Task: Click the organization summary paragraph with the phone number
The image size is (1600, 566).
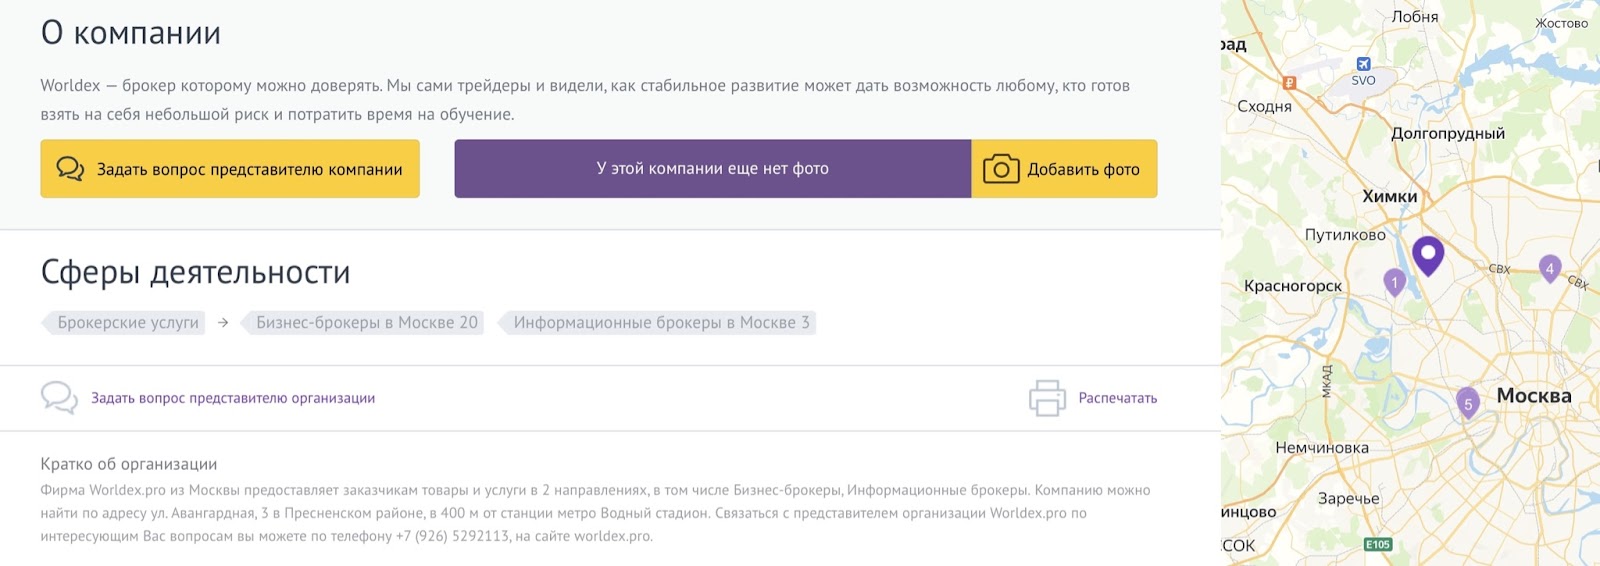Action: click(596, 513)
